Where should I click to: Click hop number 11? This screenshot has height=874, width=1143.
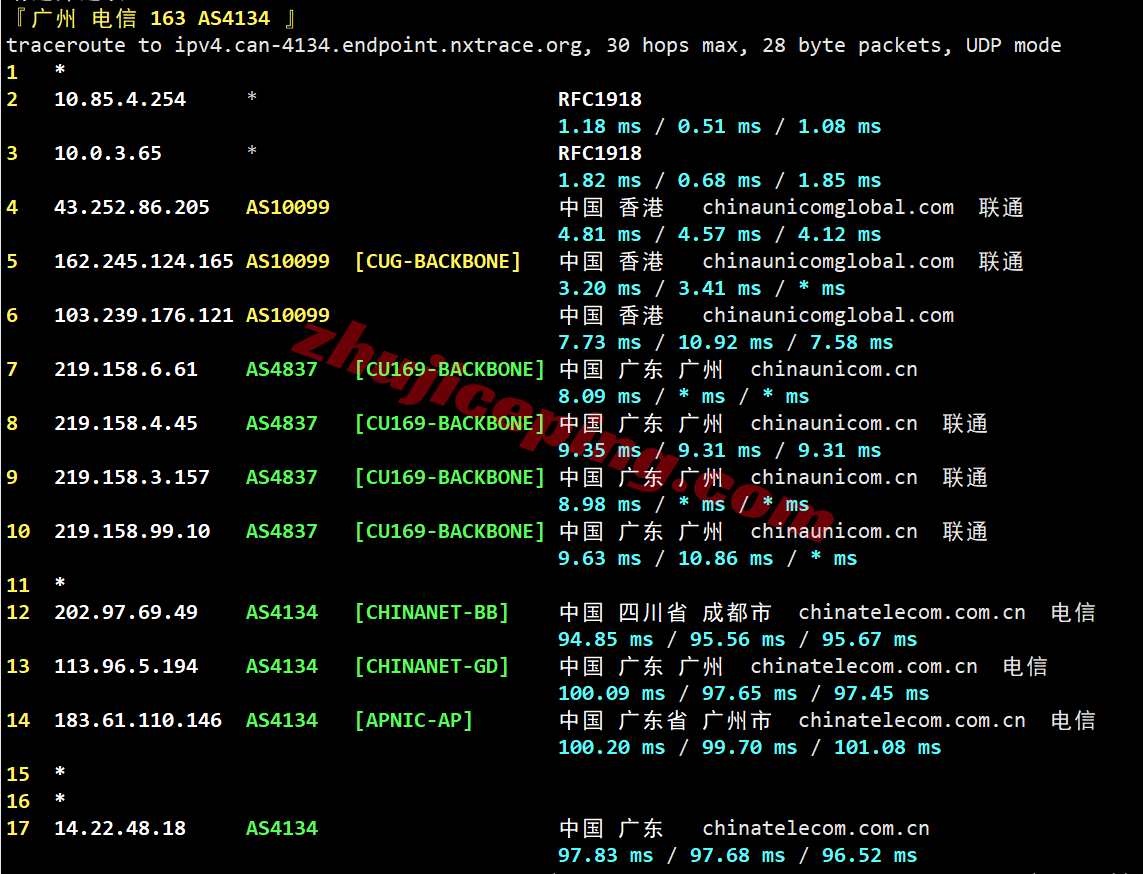point(18,585)
